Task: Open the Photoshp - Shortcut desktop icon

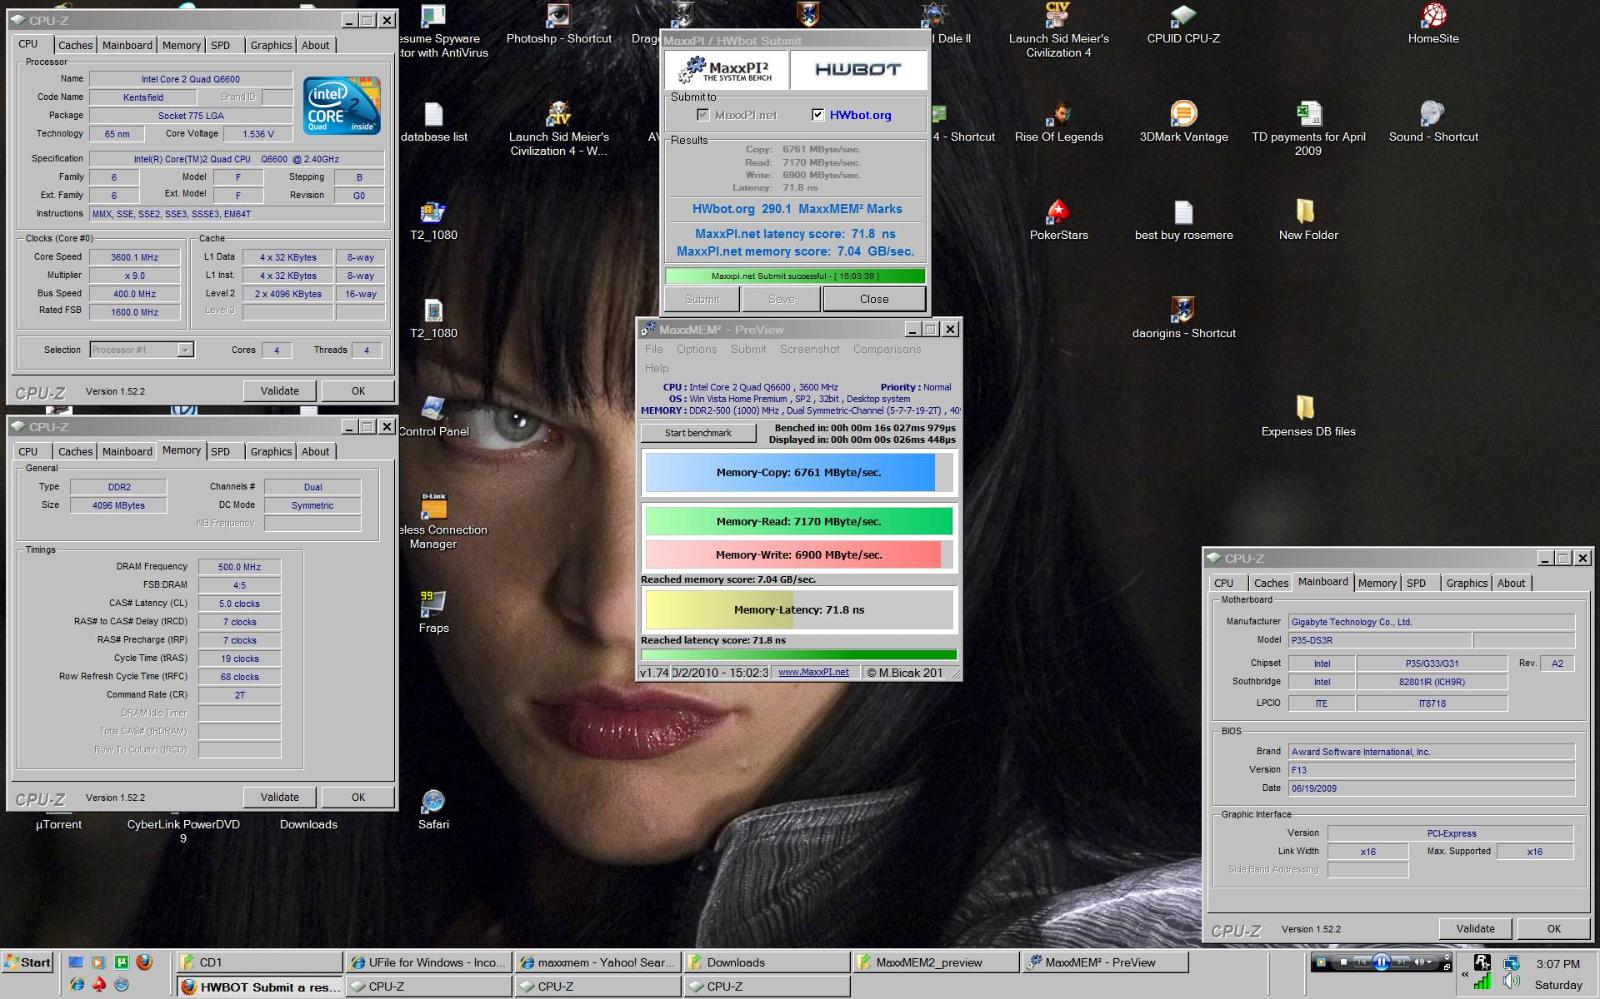Action: pyautogui.click(x=558, y=25)
